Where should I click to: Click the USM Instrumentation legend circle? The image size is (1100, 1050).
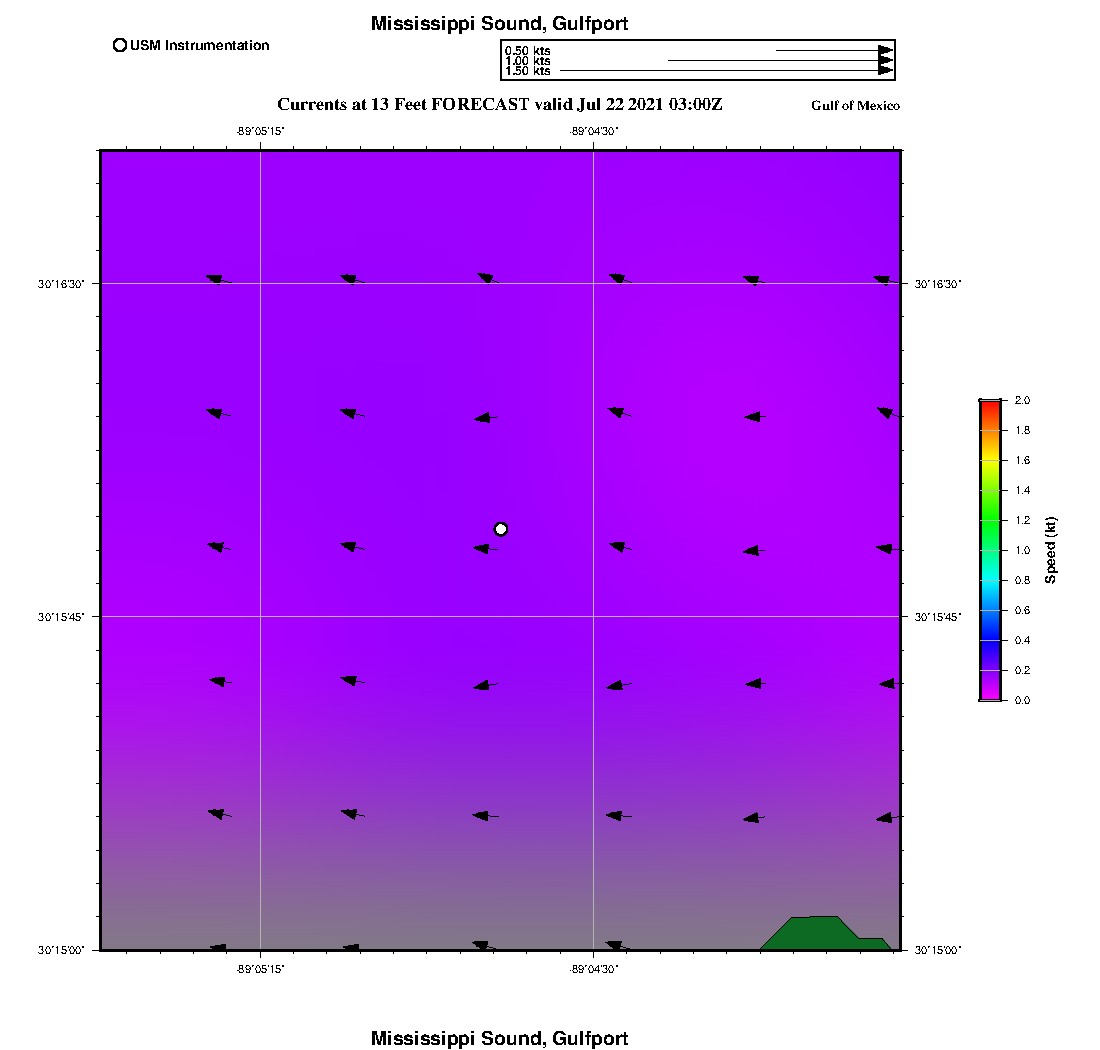click(x=120, y=45)
